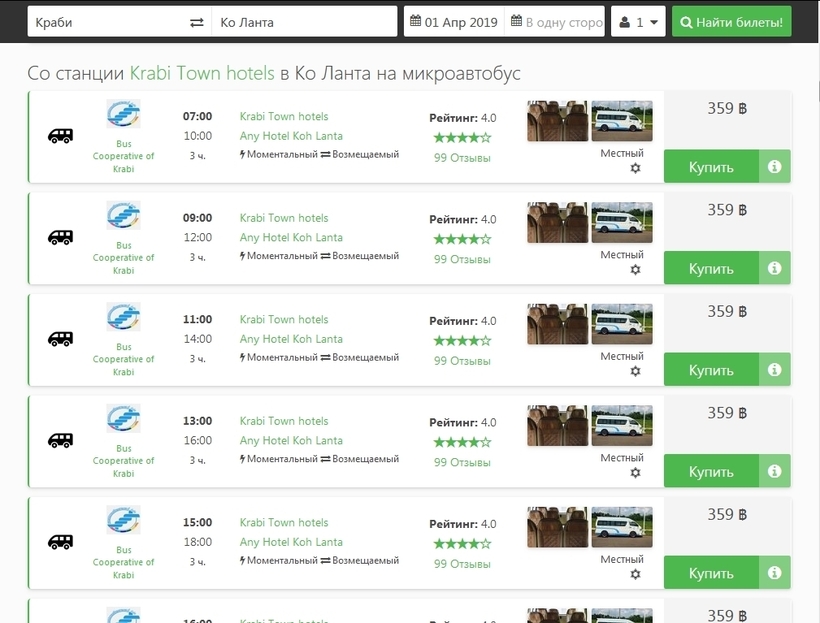The image size is (820, 623).
Task: Click Krabi Town hotels link, 13:00 row
Action: [284, 421]
